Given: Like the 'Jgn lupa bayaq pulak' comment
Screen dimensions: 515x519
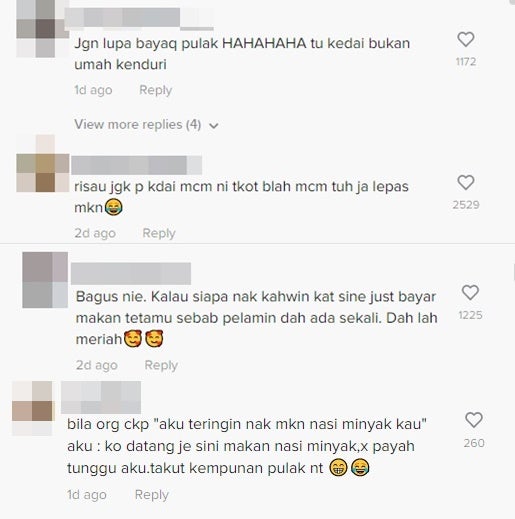Looking at the screenshot, I should [x=466, y=39].
